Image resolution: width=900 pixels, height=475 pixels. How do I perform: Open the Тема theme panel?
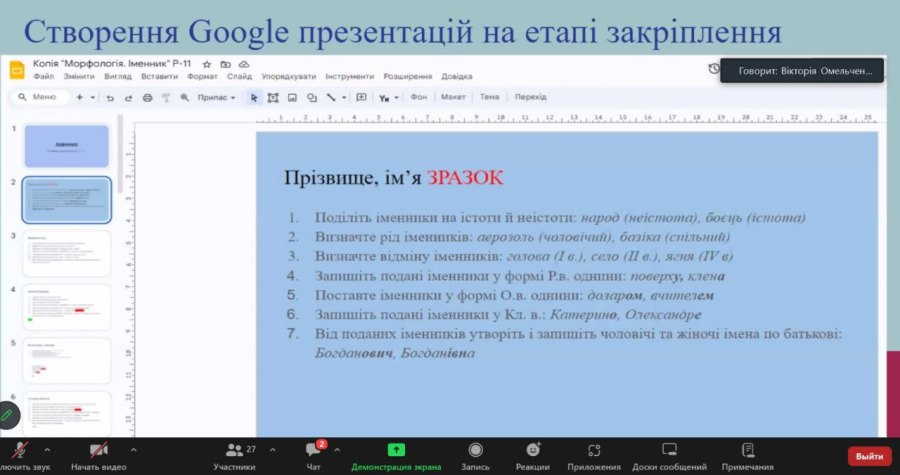pyautogui.click(x=489, y=98)
